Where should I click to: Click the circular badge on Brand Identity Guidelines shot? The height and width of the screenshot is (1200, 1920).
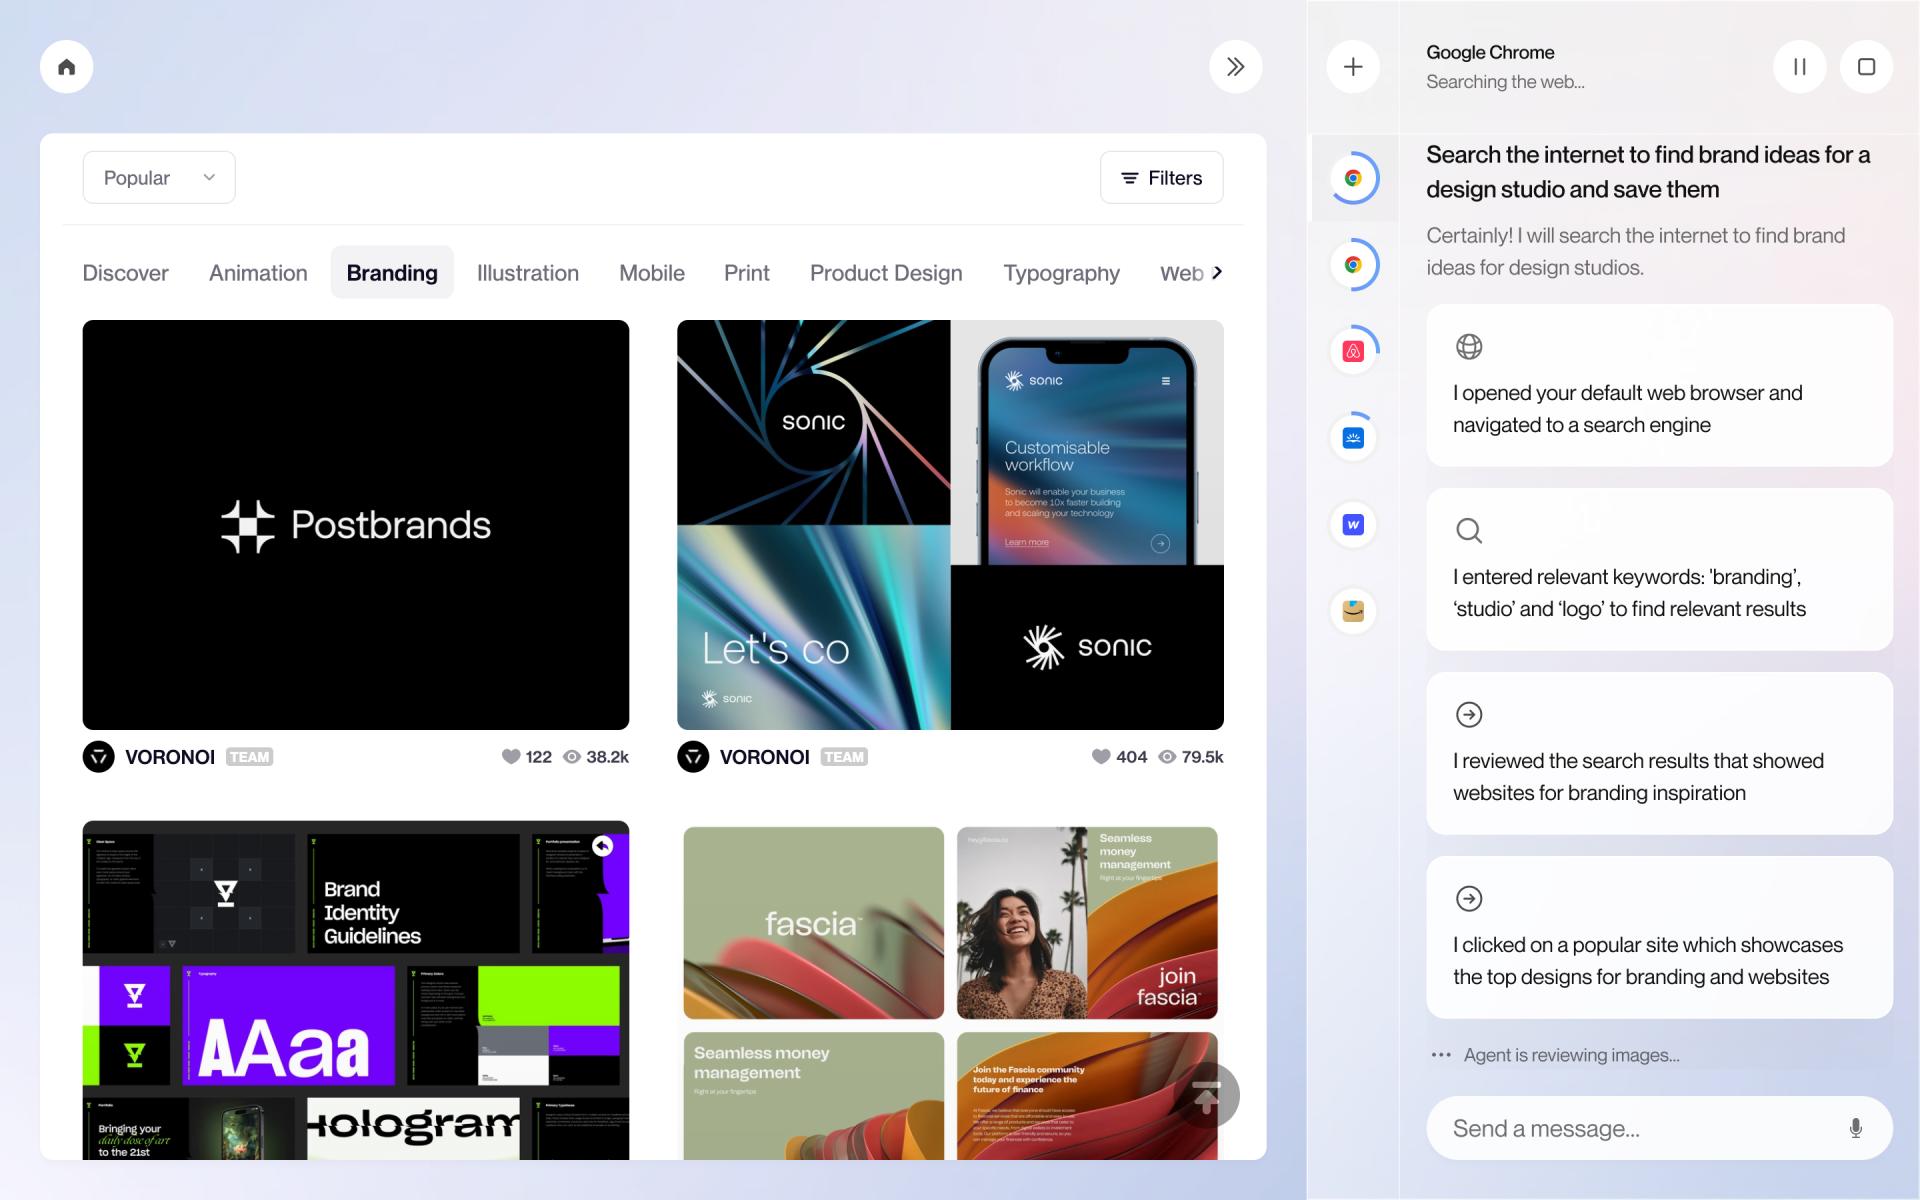pos(603,846)
